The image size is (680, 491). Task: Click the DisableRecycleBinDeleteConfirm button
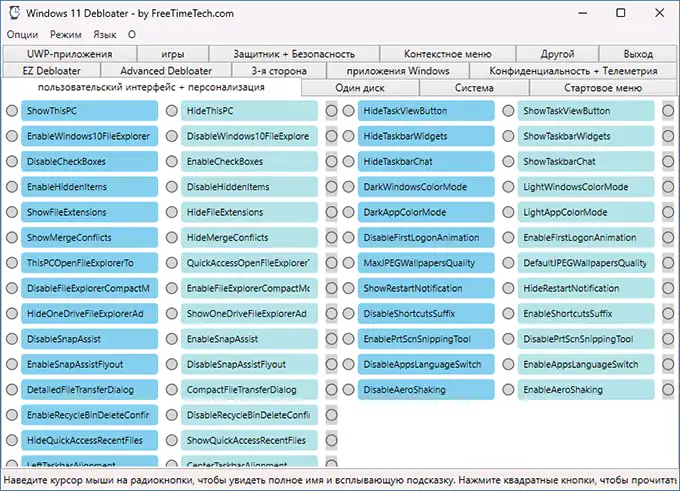249,415
